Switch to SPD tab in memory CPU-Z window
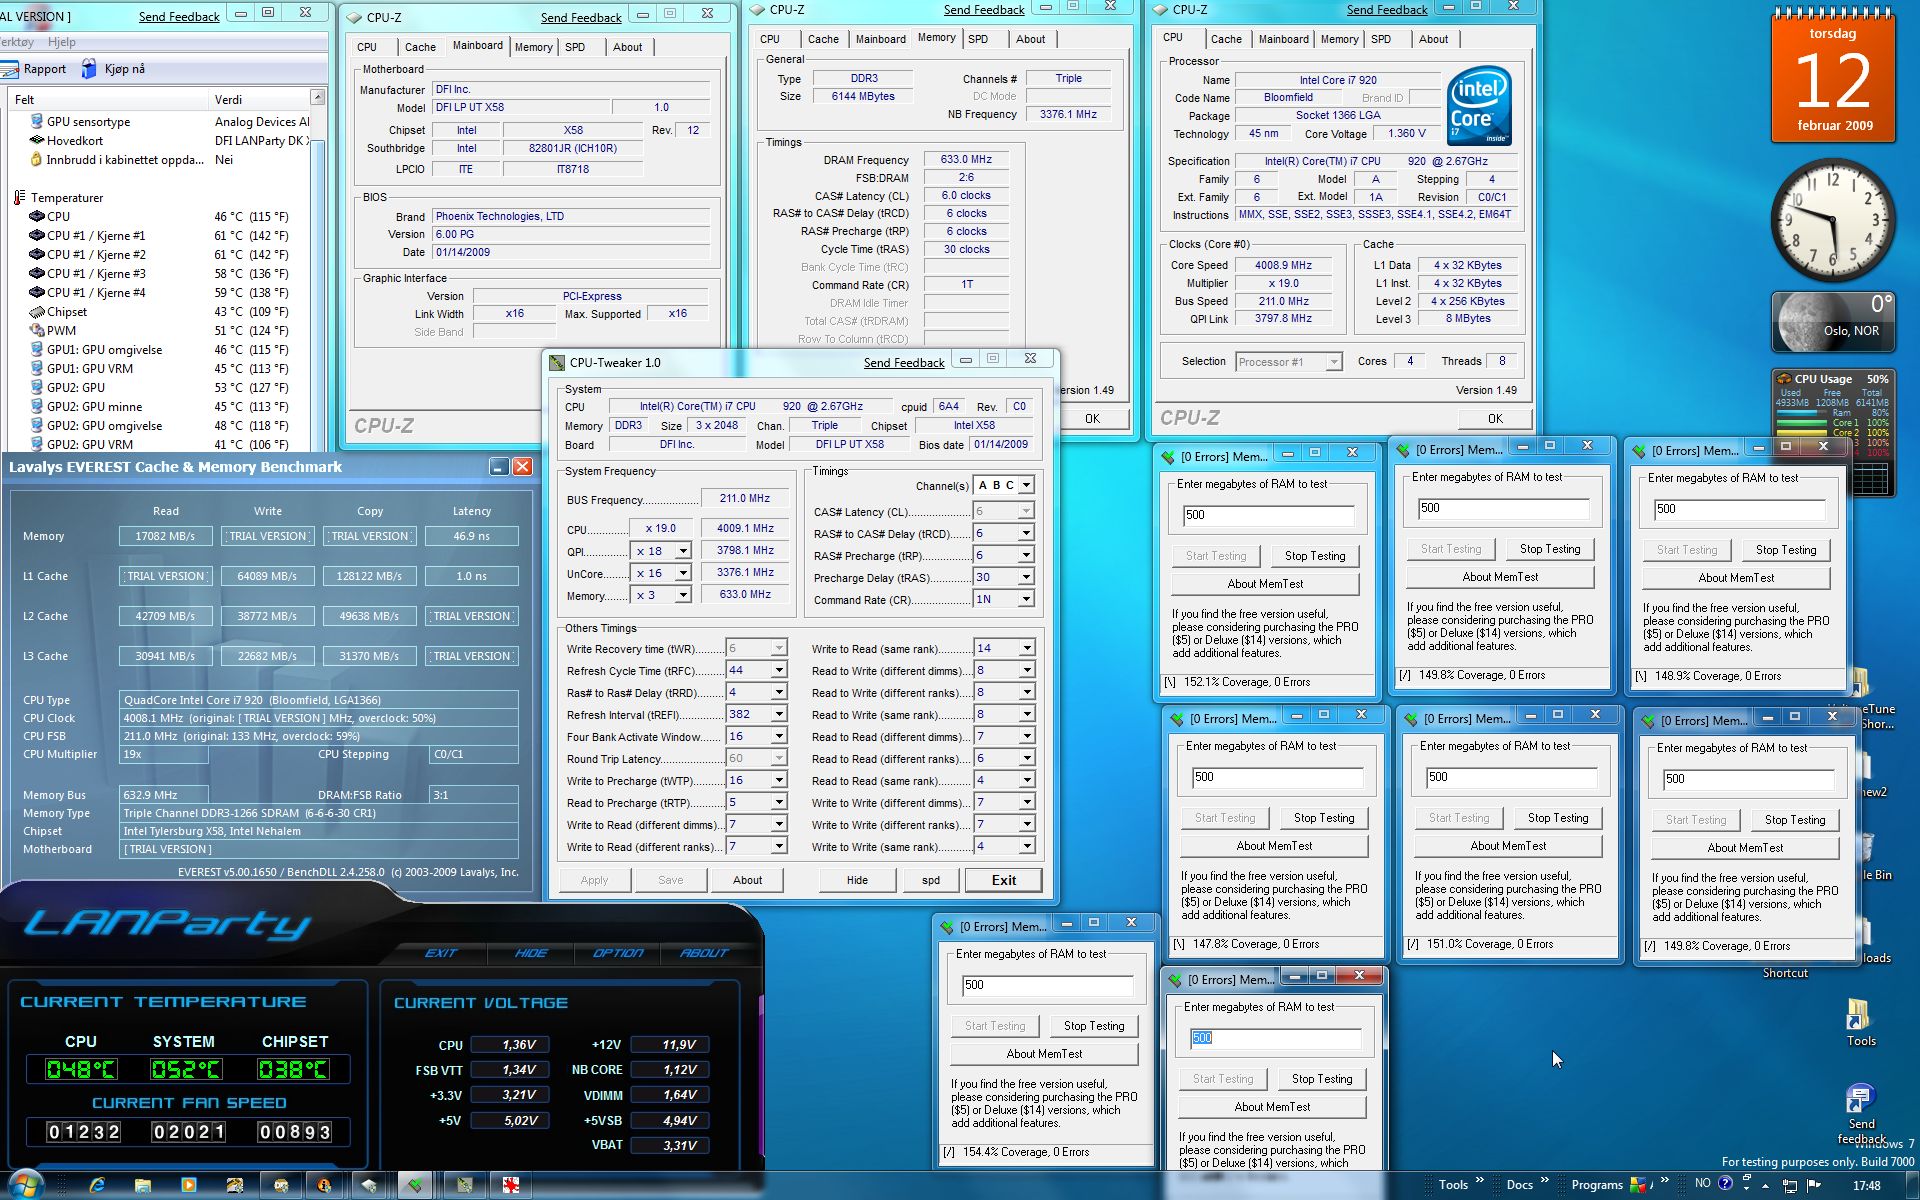This screenshot has height=1200, width=1920. 978,39
